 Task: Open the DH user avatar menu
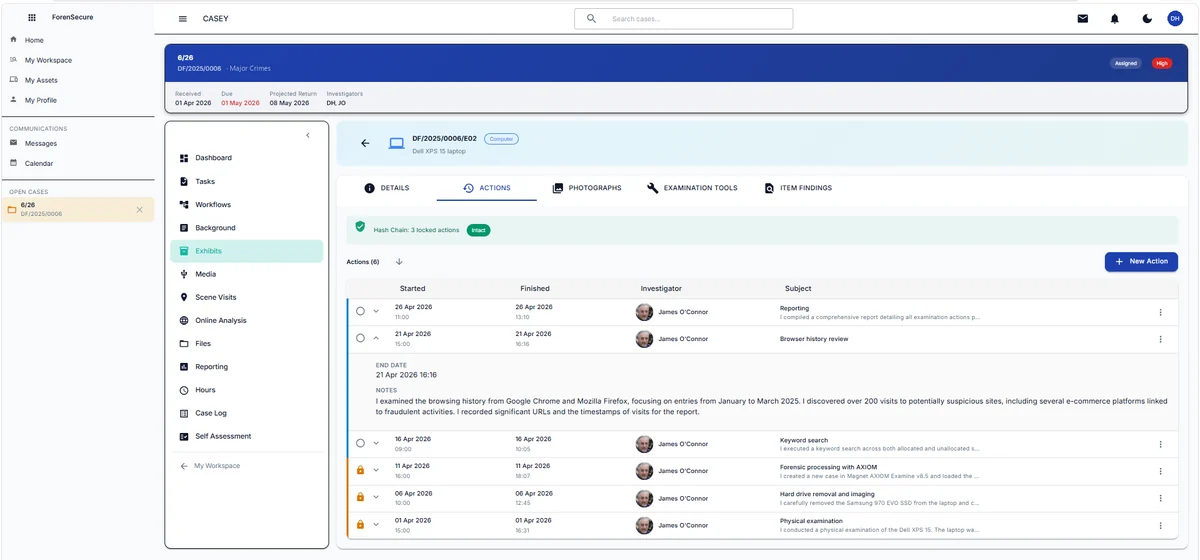pyautogui.click(x=1175, y=19)
